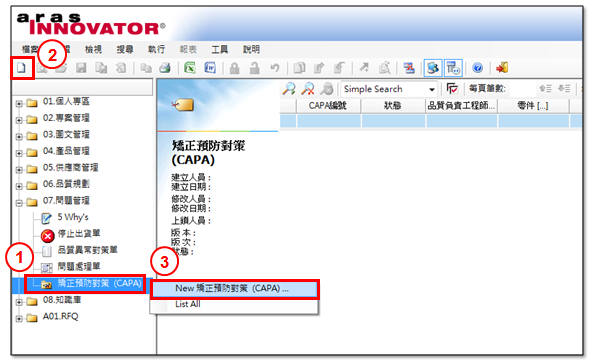This screenshot has width=593, height=364.
Task: Click the grayed Save floppy disk icon
Action: click(x=81, y=68)
